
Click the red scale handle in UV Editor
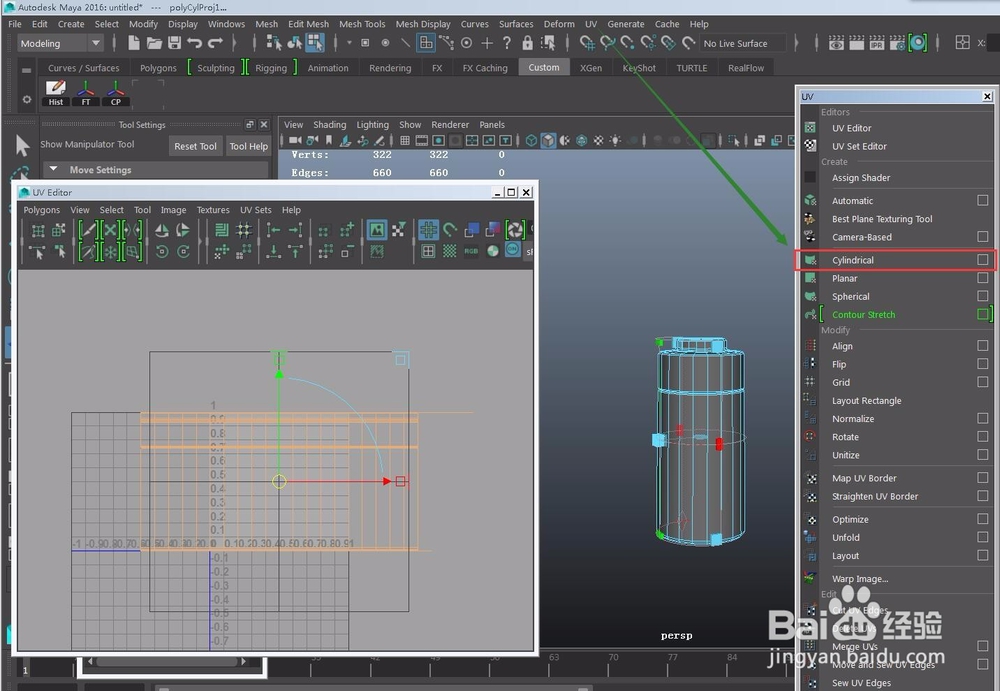(401, 481)
